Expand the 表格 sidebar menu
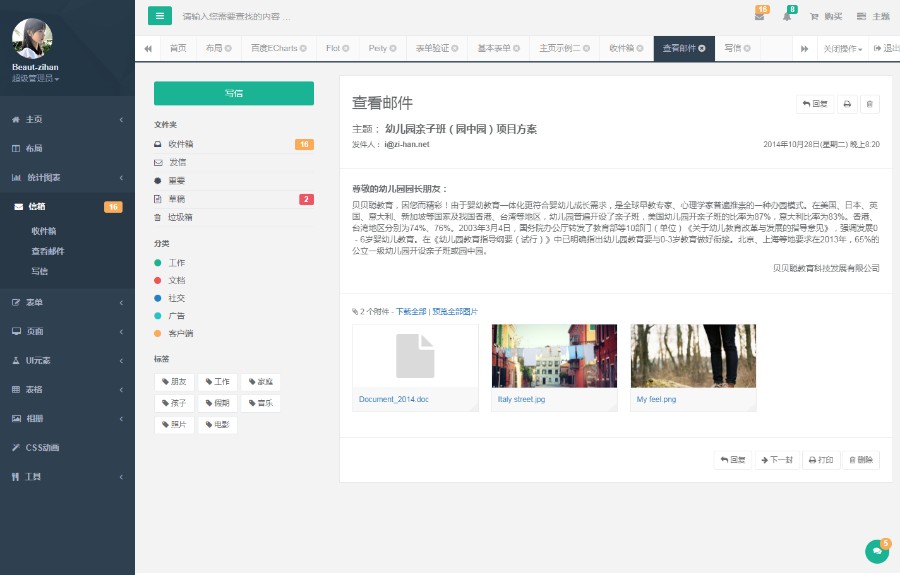Image resolution: width=900 pixels, height=575 pixels. (67, 389)
